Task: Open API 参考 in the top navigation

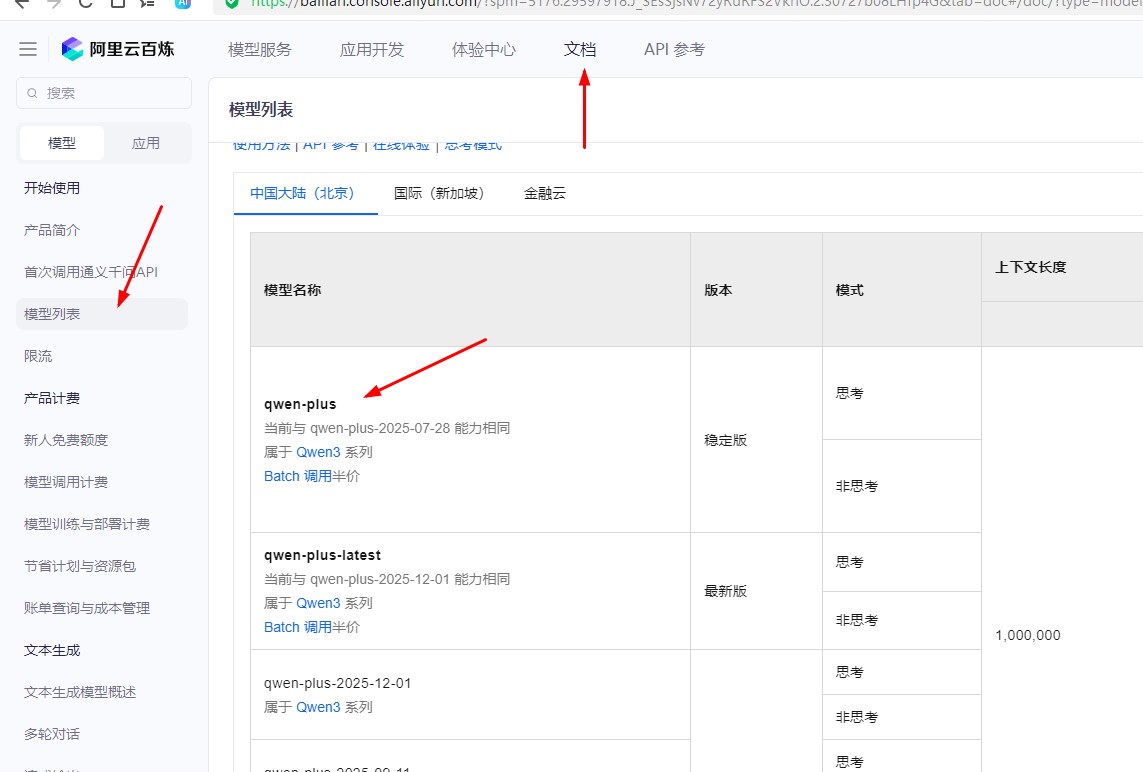Action: click(x=674, y=50)
